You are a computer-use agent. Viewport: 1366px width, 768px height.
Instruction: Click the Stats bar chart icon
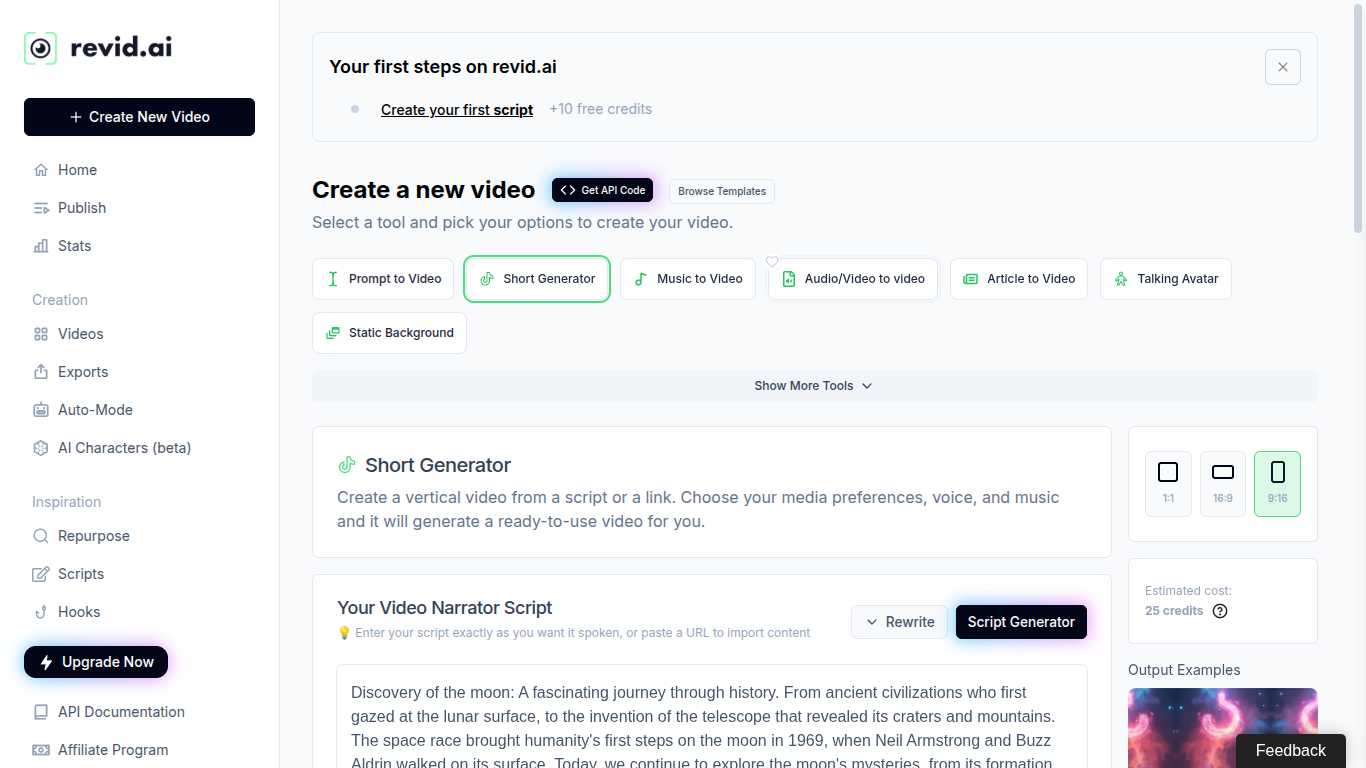click(41, 246)
